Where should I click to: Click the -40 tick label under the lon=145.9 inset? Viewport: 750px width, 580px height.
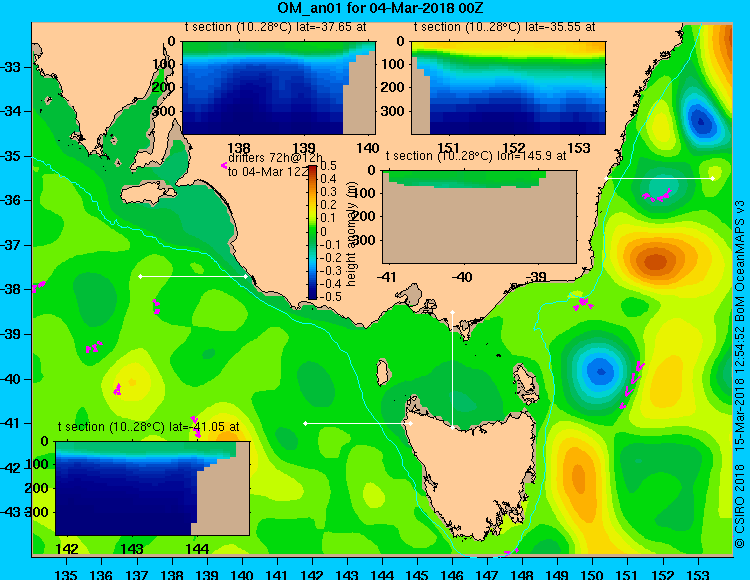point(463,277)
